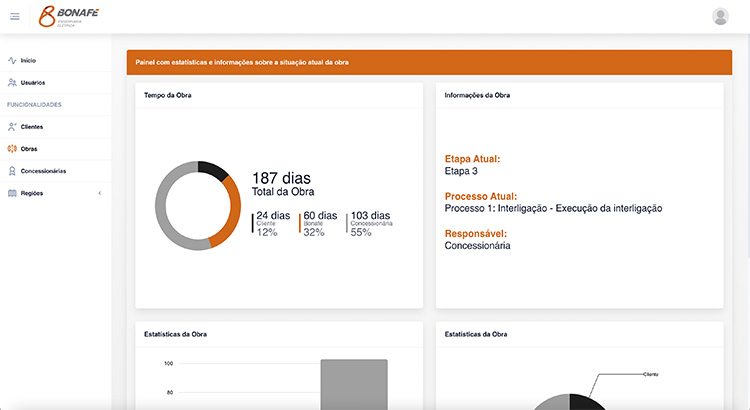Click the 'Tempo da Obra' card title
Viewport: 750px width, 410px height.
pyautogui.click(x=167, y=95)
